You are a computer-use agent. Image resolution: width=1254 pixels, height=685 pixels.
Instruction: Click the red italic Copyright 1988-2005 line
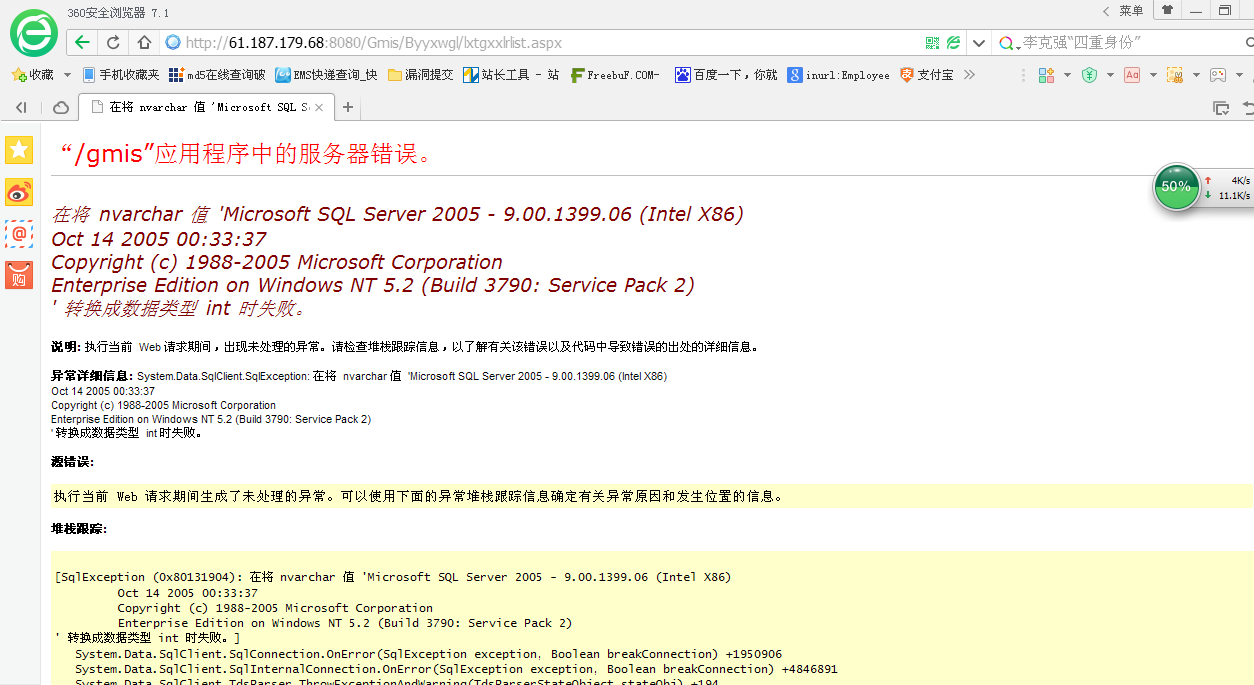[x=277, y=262]
